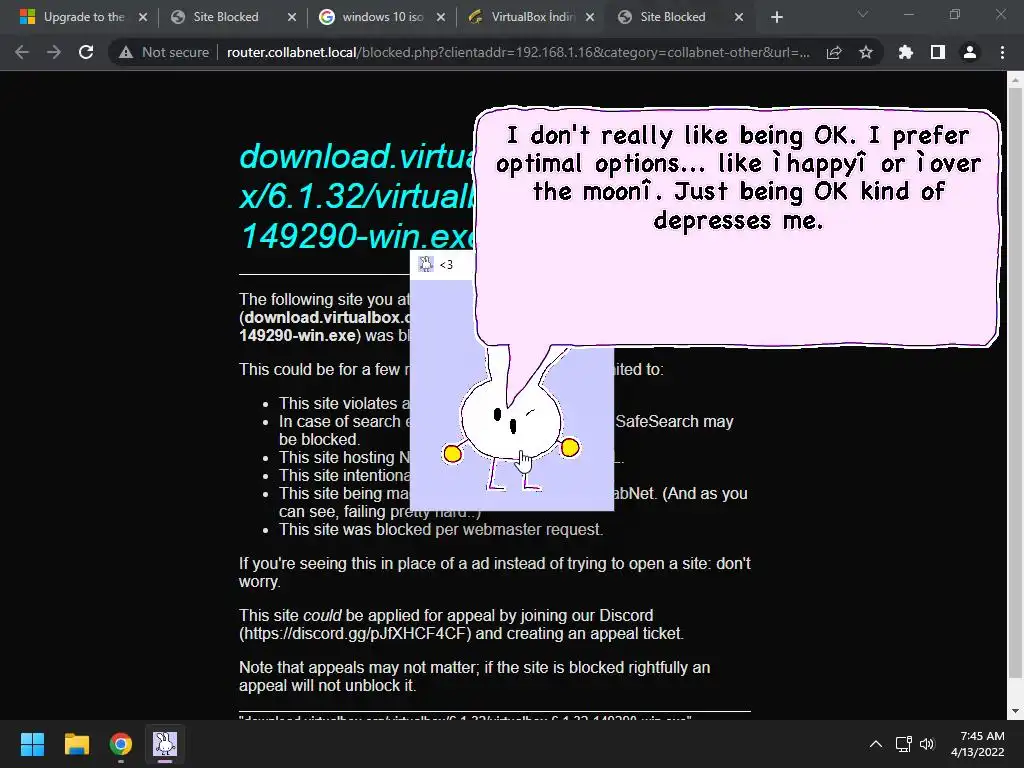Image resolution: width=1024 pixels, height=768 pixels.
Task: Click 'Note that appeals may not matter' text
Action: 474,677
